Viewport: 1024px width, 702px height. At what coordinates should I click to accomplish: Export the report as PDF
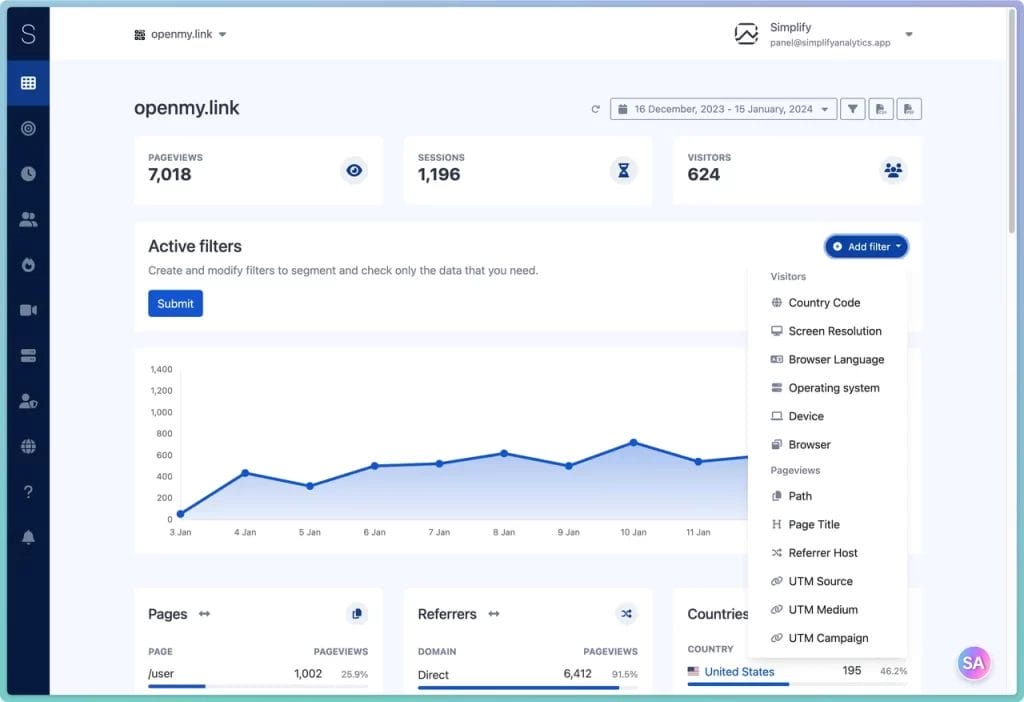909,108
